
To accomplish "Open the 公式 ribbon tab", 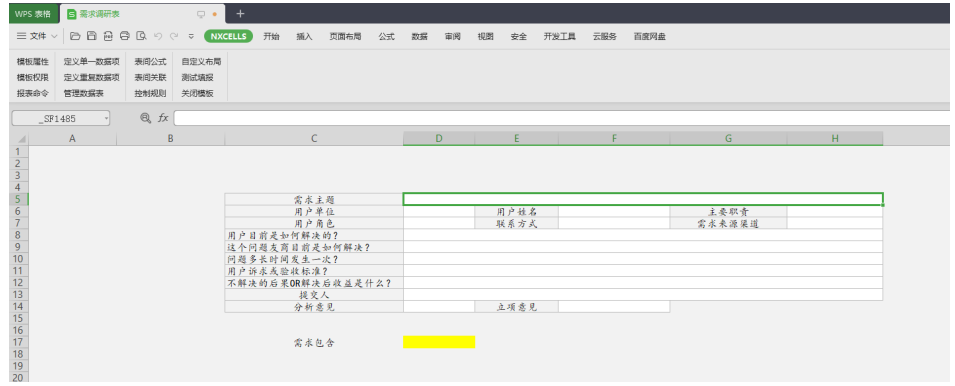I will point(387,37).
